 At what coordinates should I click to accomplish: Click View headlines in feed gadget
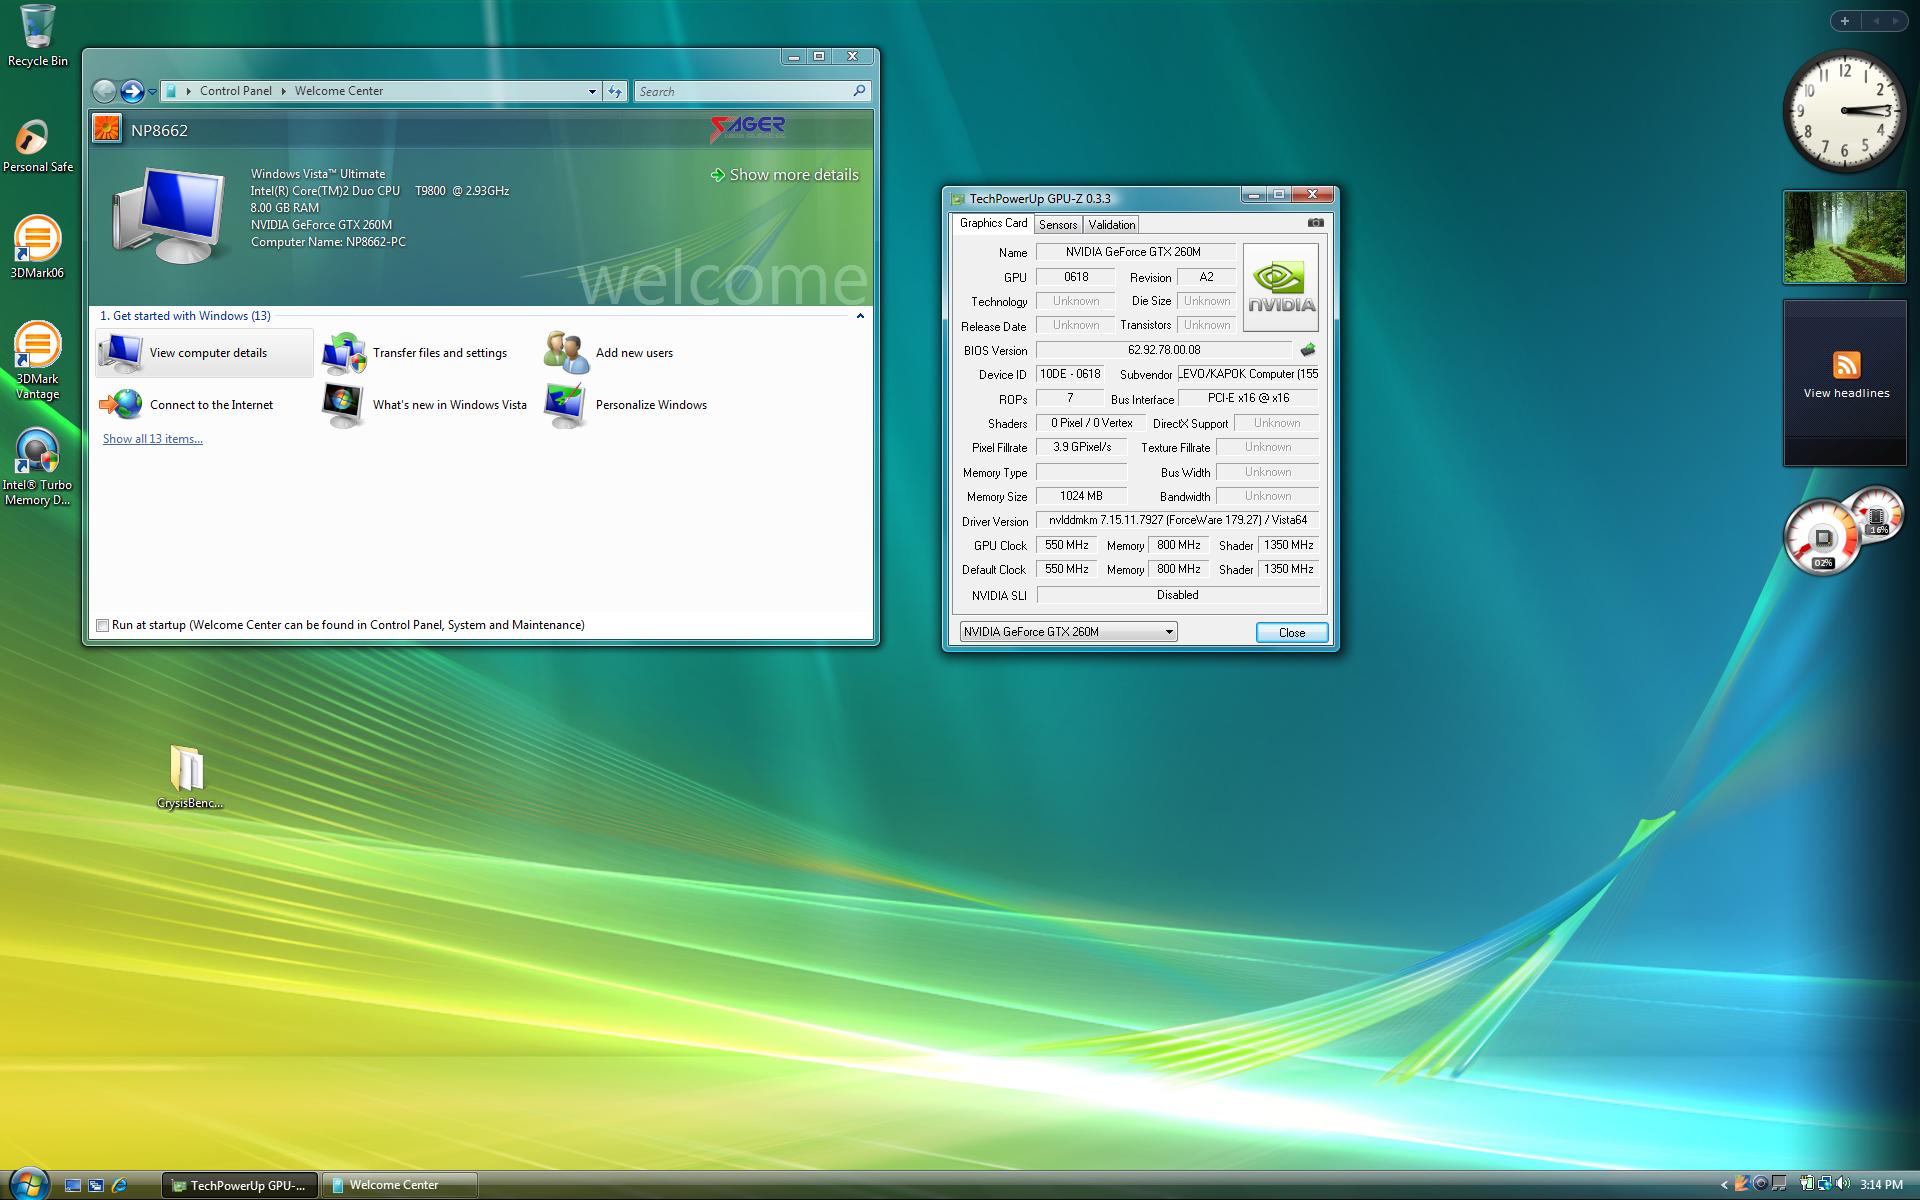click(x=1846, y=393)
